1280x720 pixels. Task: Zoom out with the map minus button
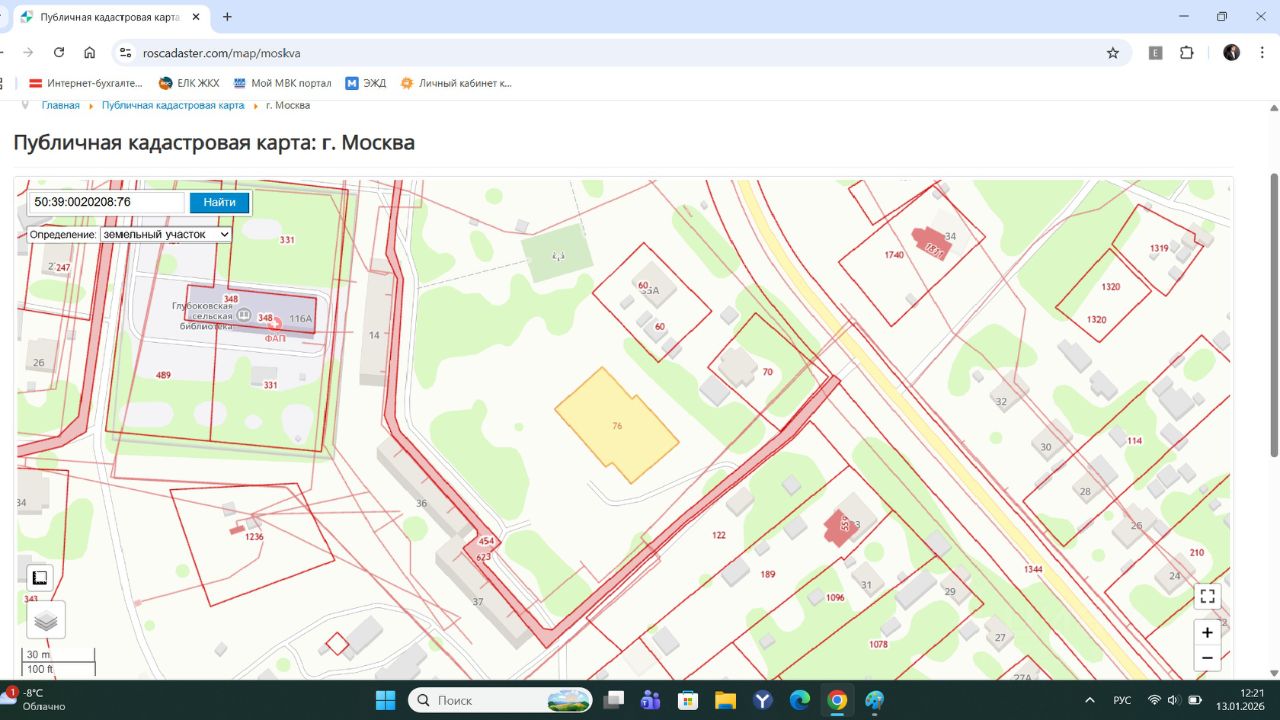pyautogui.click(x=1207, y=657)
